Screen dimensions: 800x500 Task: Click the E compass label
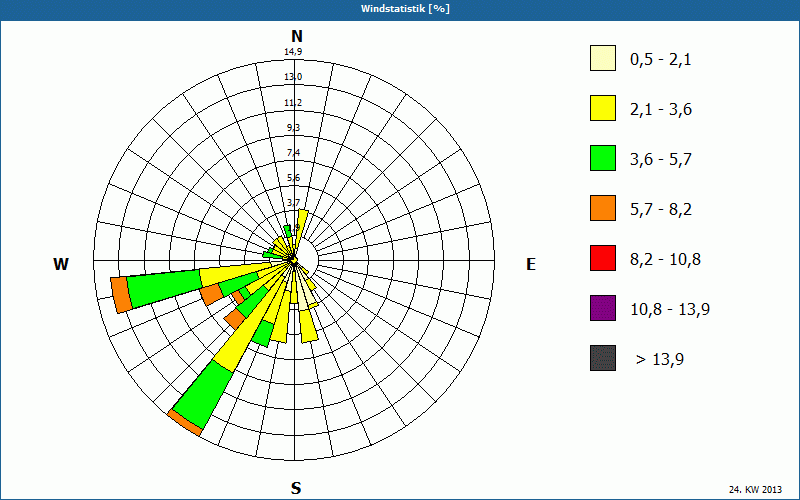click(x=531, y=264)
